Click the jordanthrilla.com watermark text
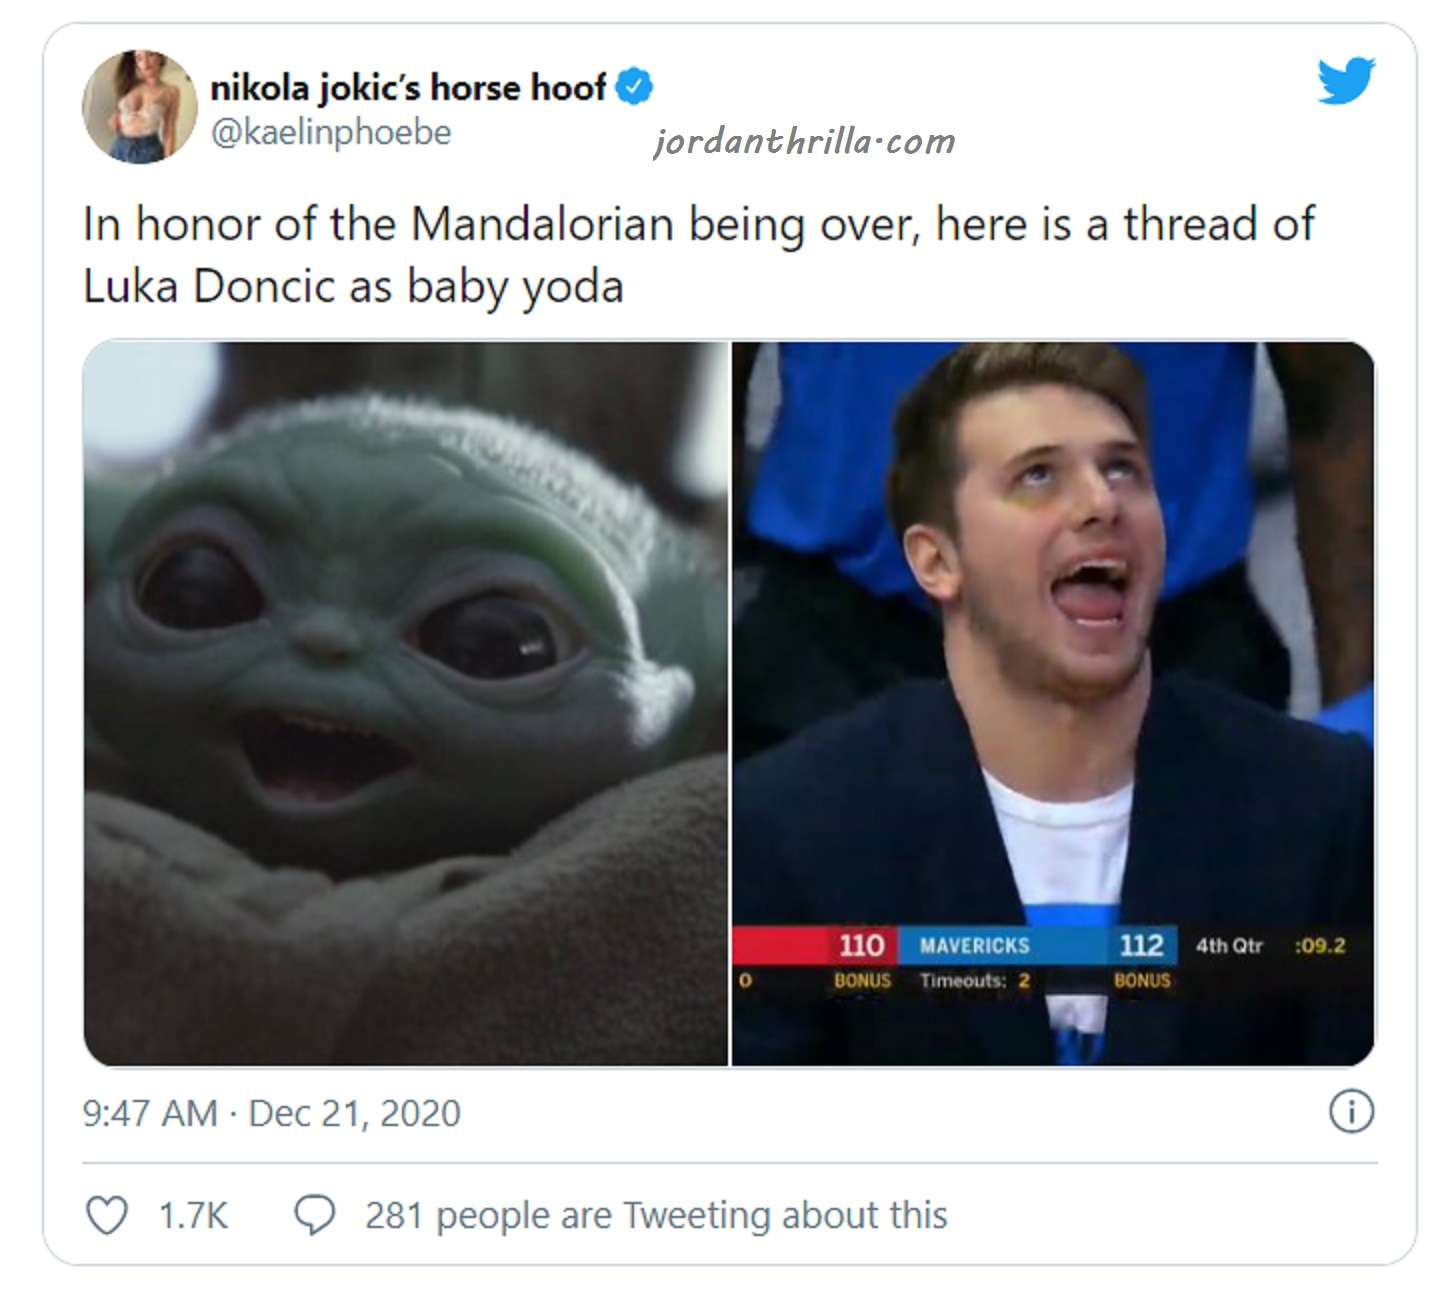1450x1302 pixels. point(804,141)
